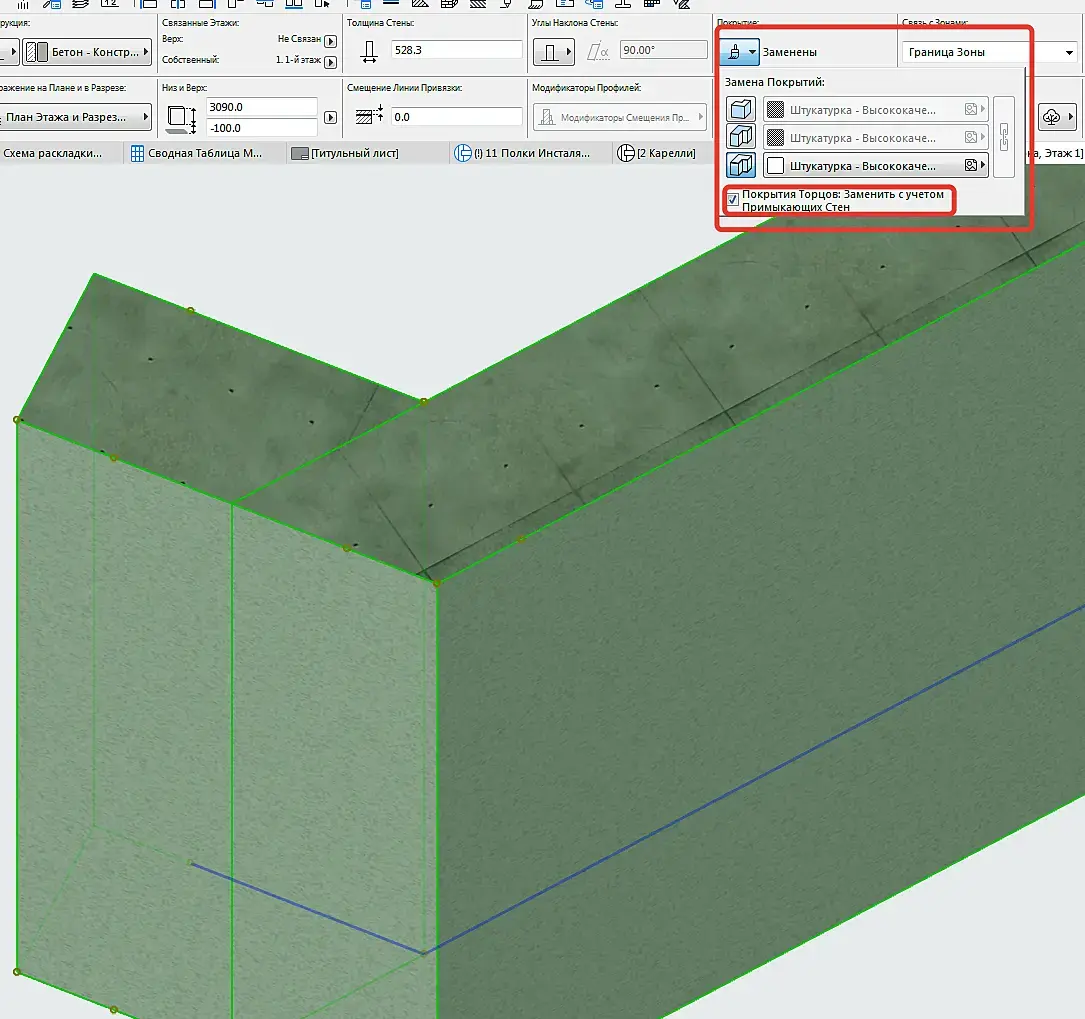The image size is (1085, 1019).
Task: Click the Не Связан value
Action: click(x=299, y=39)
